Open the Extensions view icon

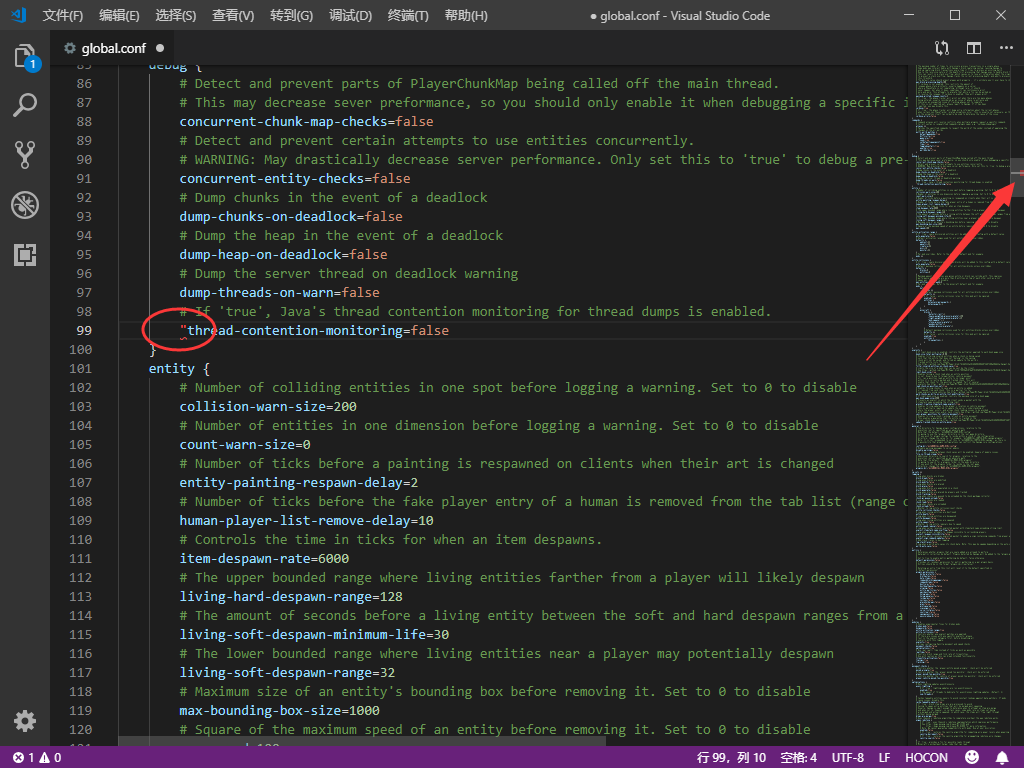coord(25,255)
